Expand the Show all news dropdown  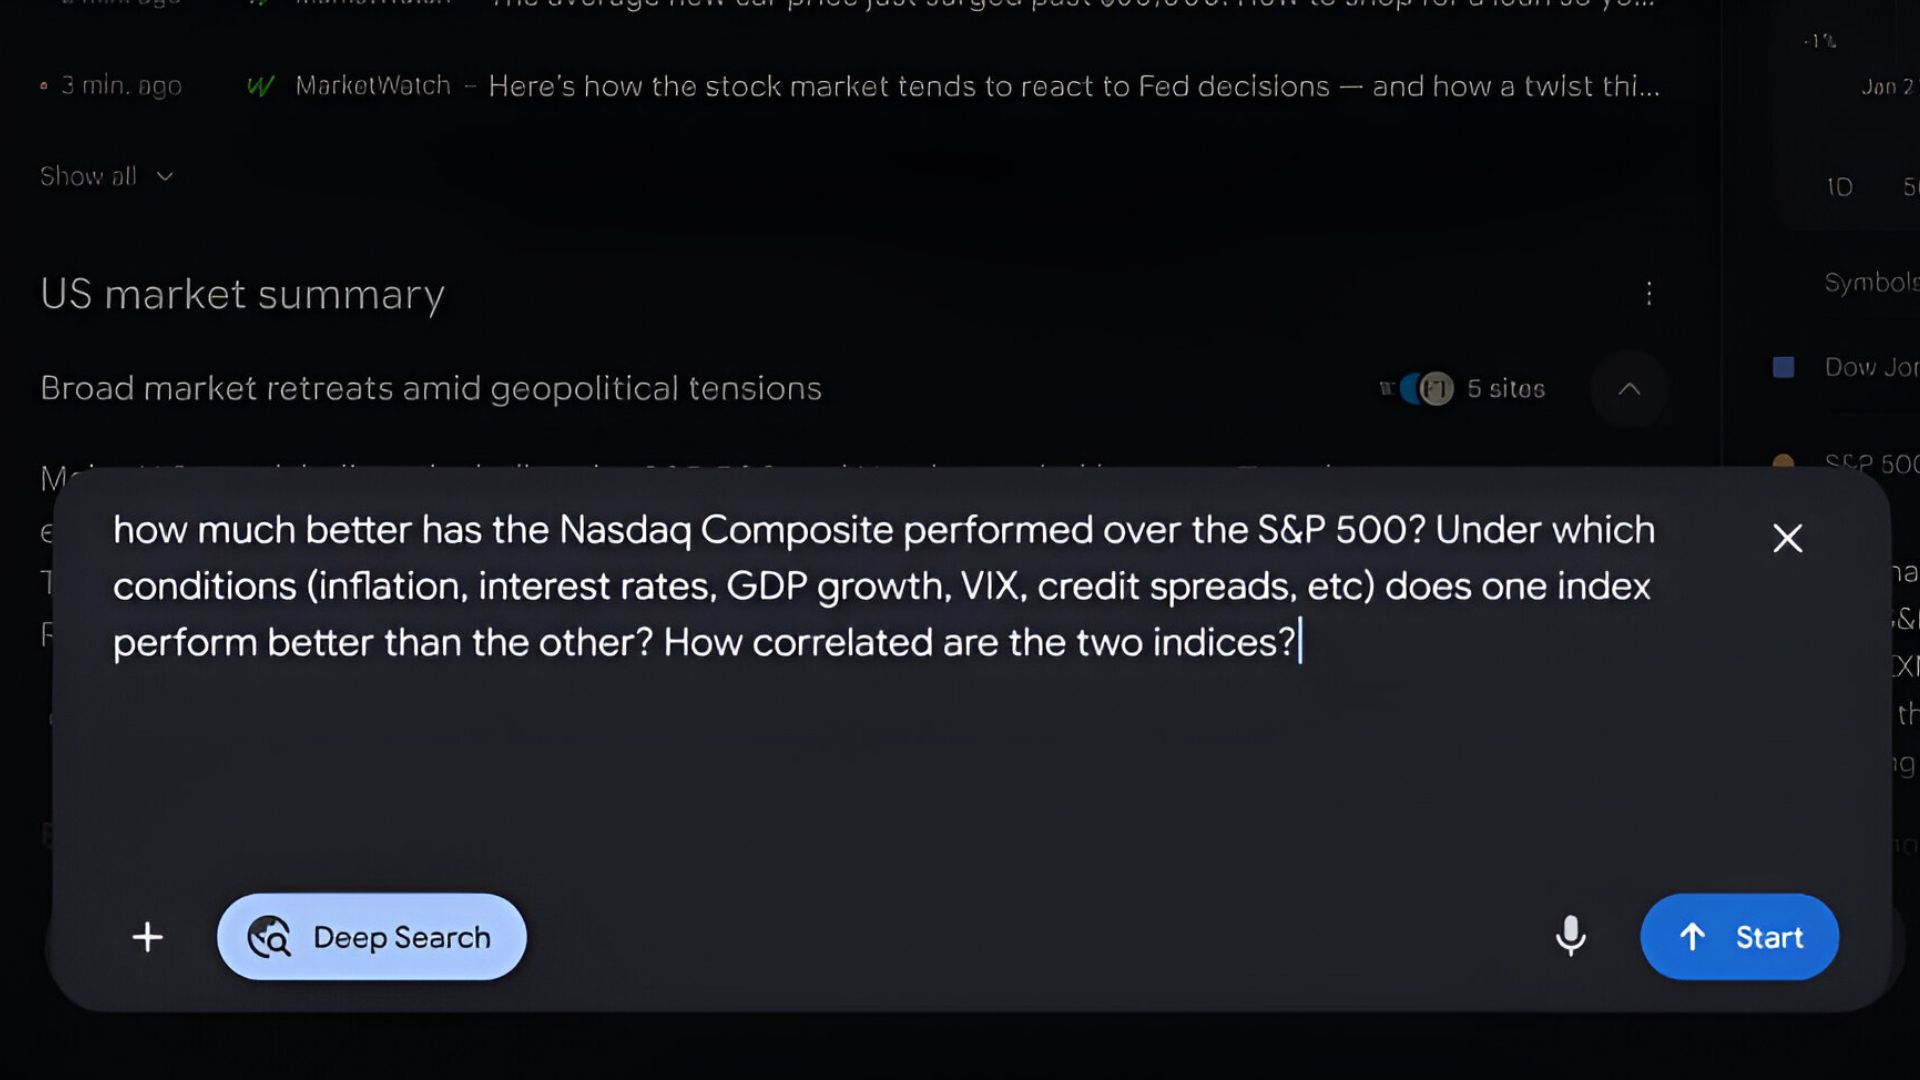pyautogui.click(x=106, y=177)
